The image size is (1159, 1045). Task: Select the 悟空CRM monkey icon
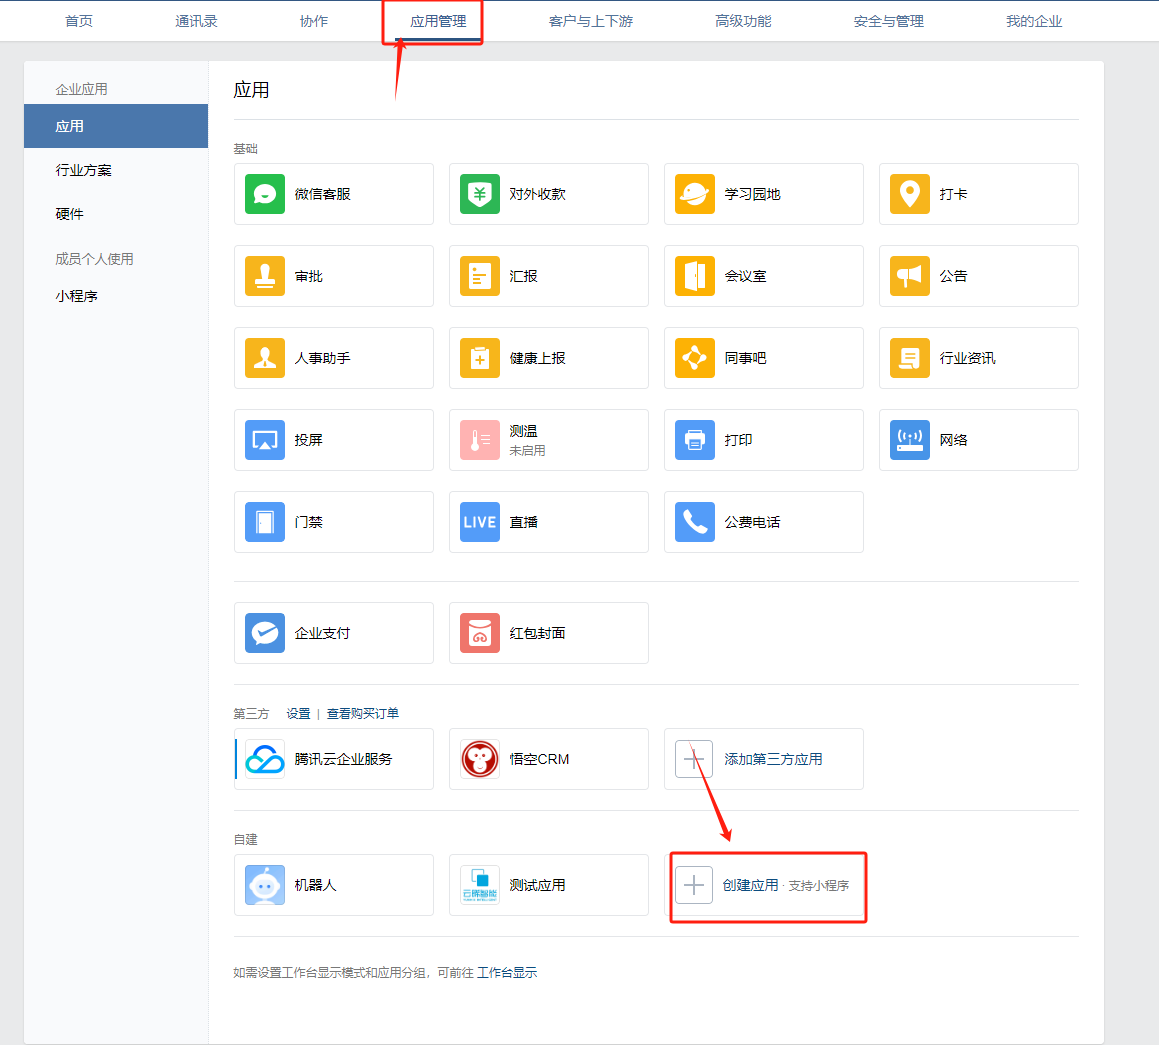[x=480, y=759]
